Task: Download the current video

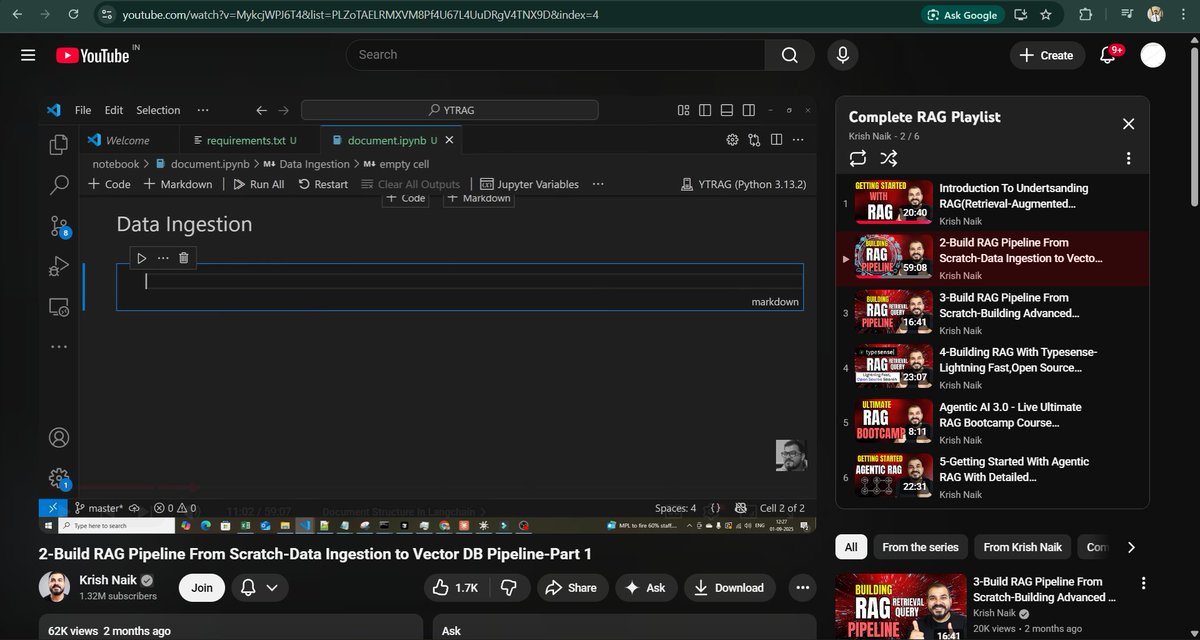Action: [x=730, y=587]
